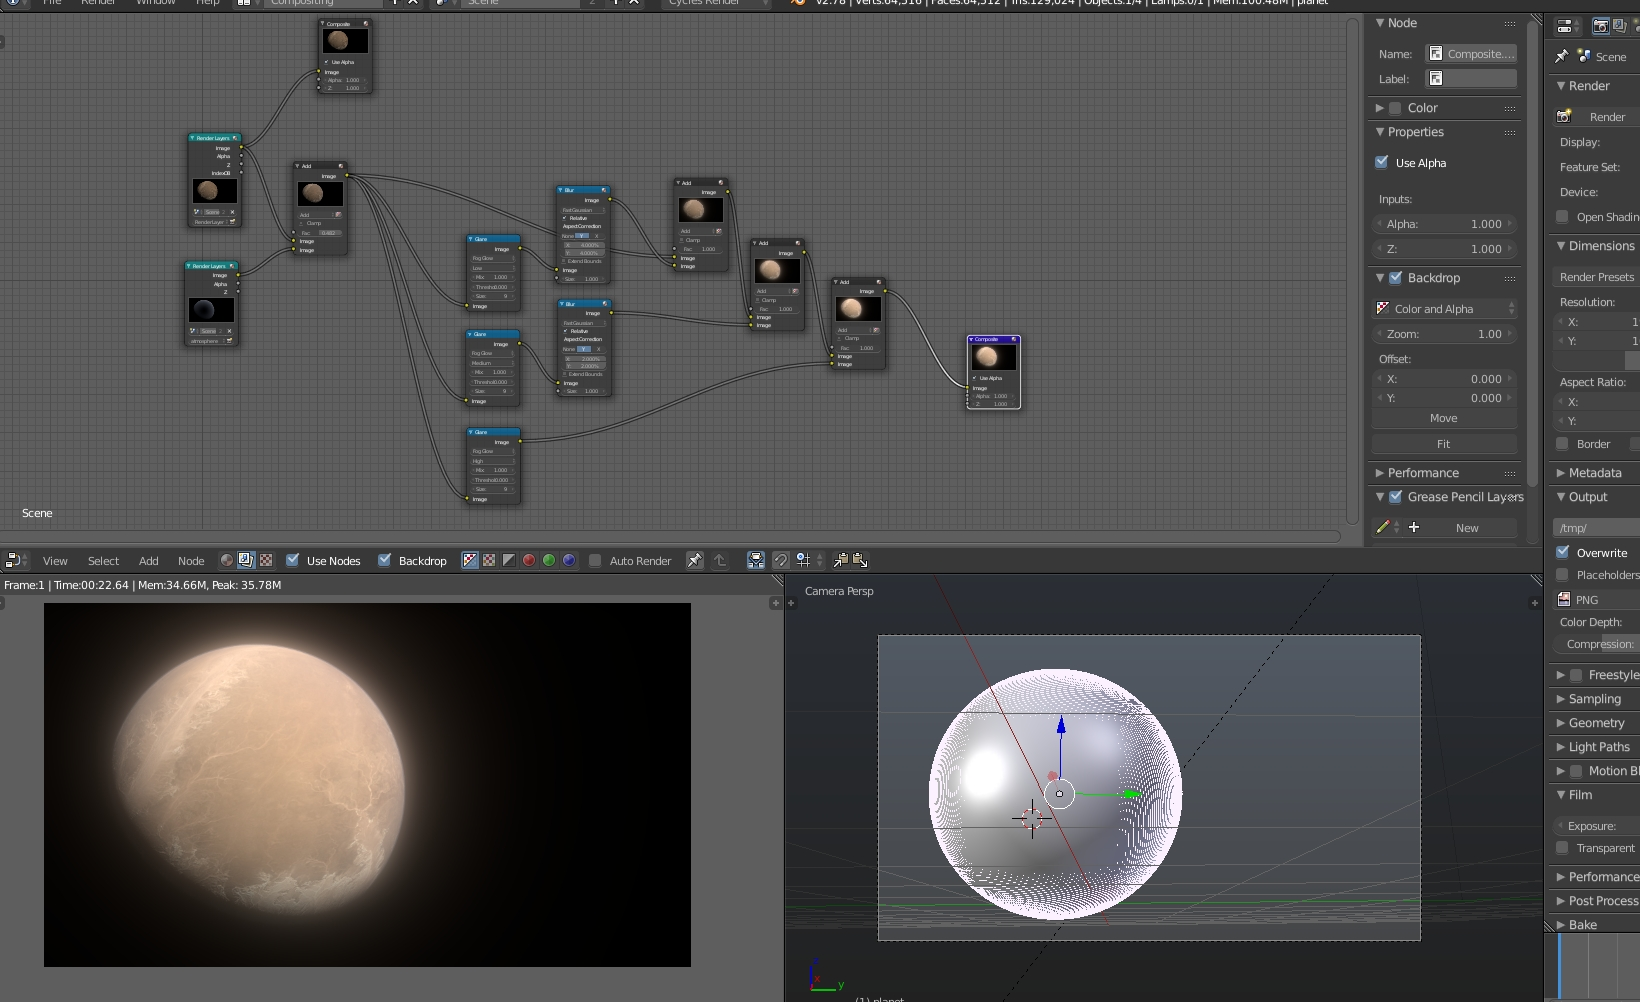
Task: Toggle Backdrop checkbox in the node editor header
Action: pos(384,560)
